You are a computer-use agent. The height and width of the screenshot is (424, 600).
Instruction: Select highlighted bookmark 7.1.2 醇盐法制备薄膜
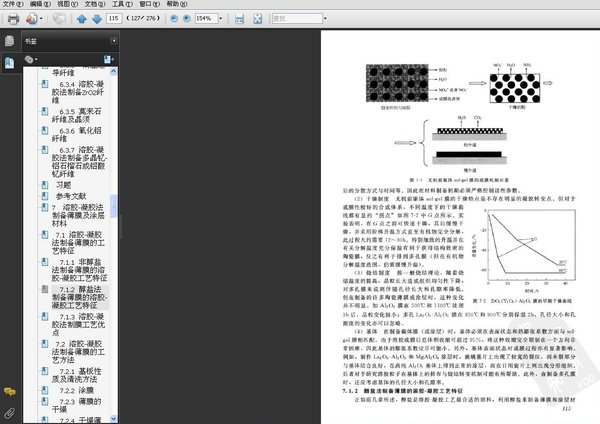(x=80, y=297)
